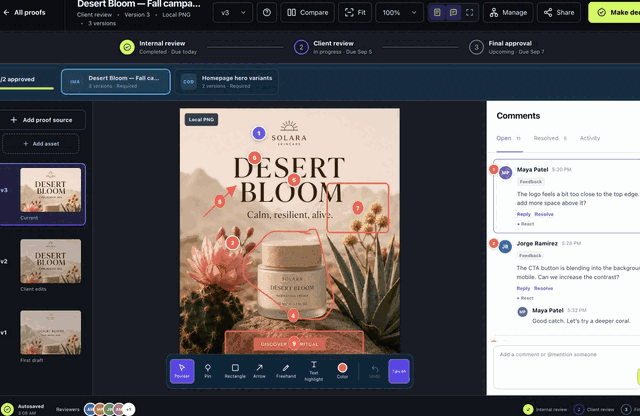Click Maya Patel's avatar on first comment
The width and height of the screenshot is (640, 416).
(x=506, y=173)
